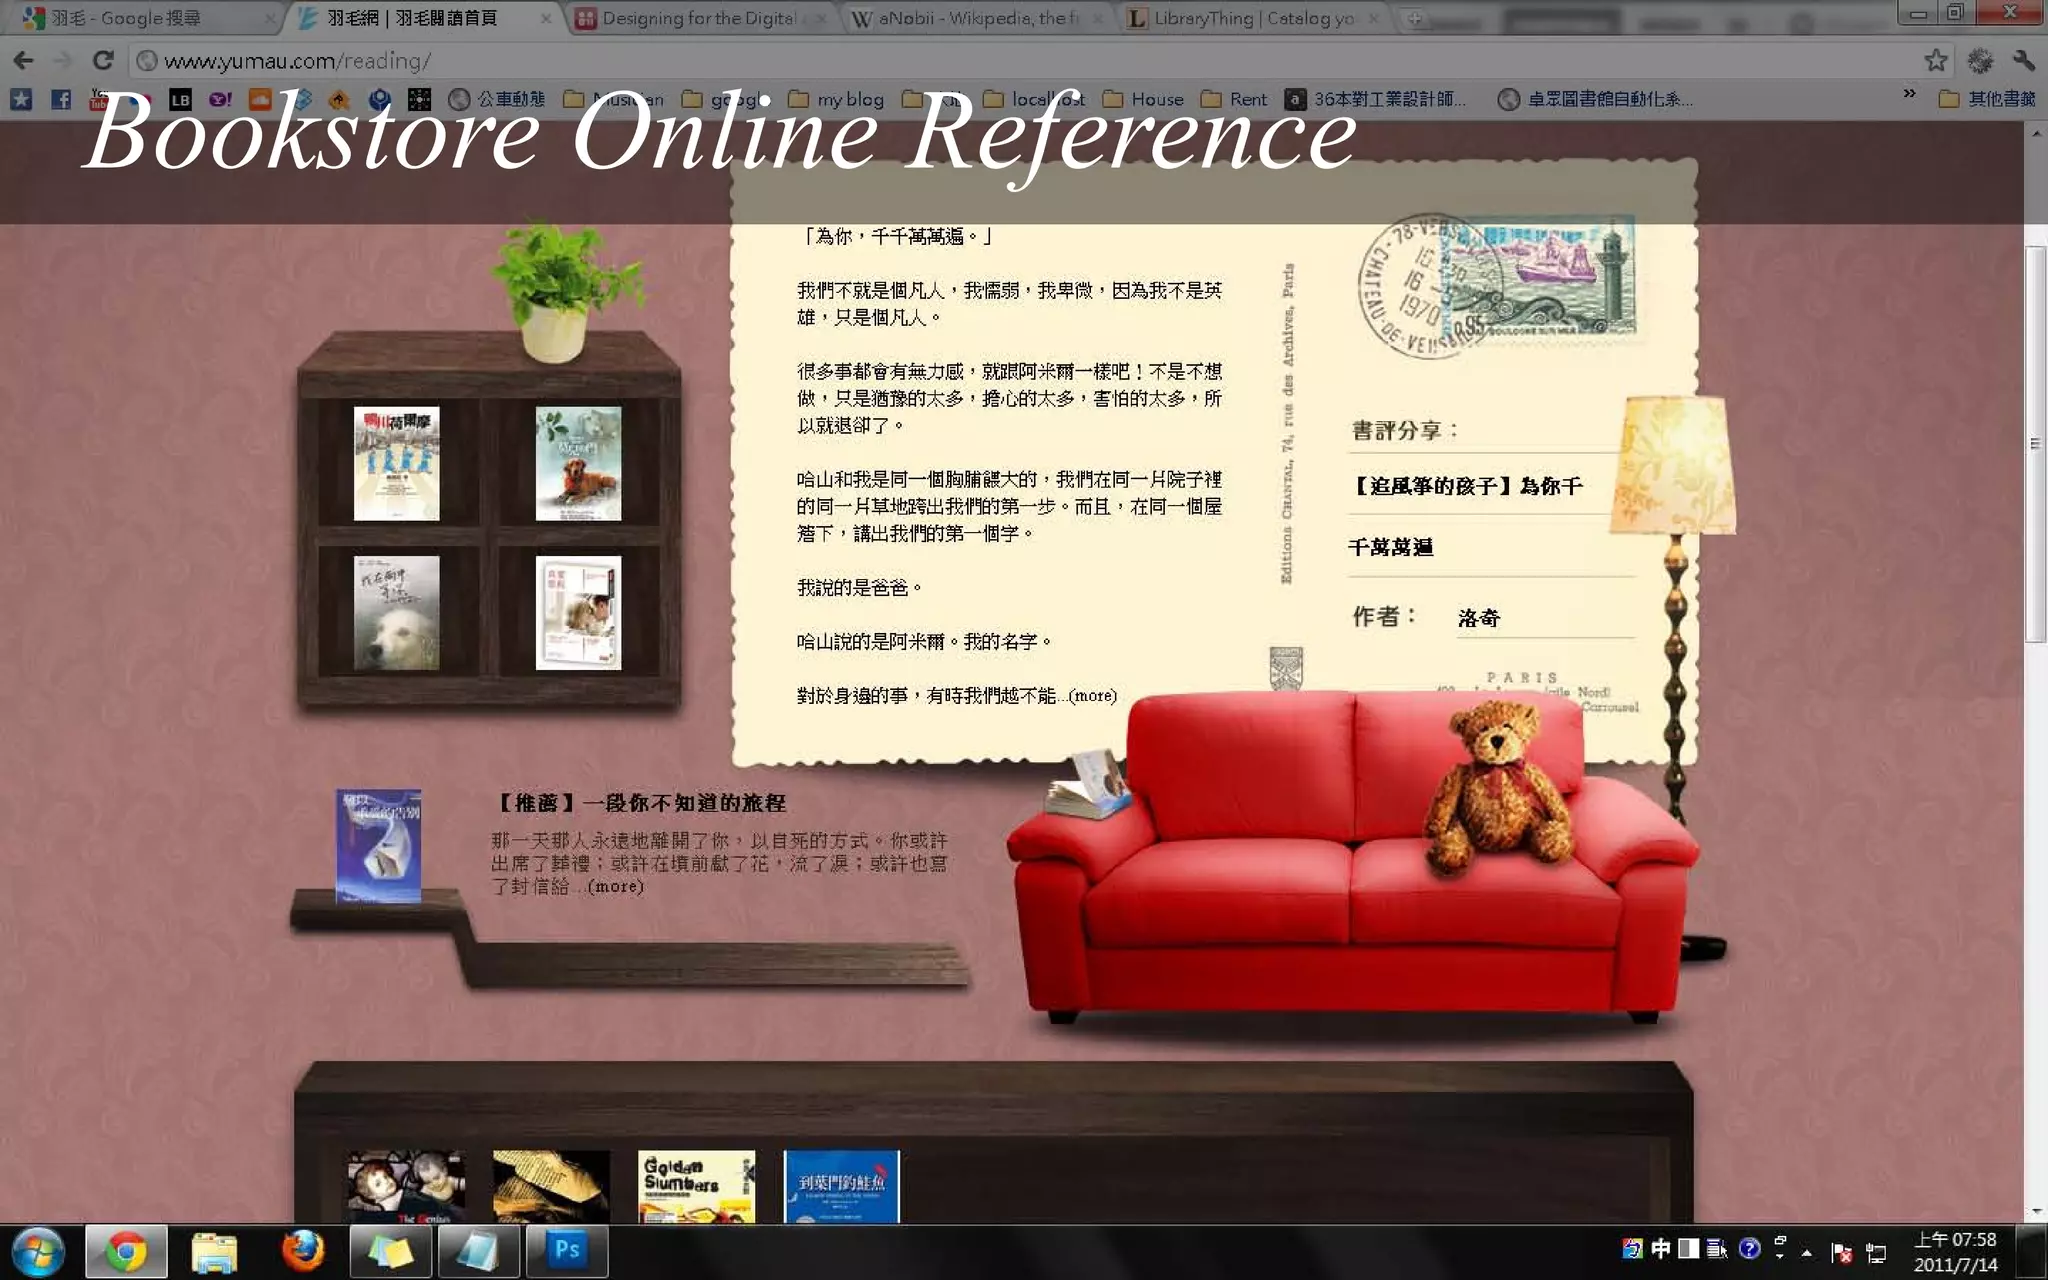
Task: Show hidden tray icons with the up arrow
Action: tap(1807, 1253)
